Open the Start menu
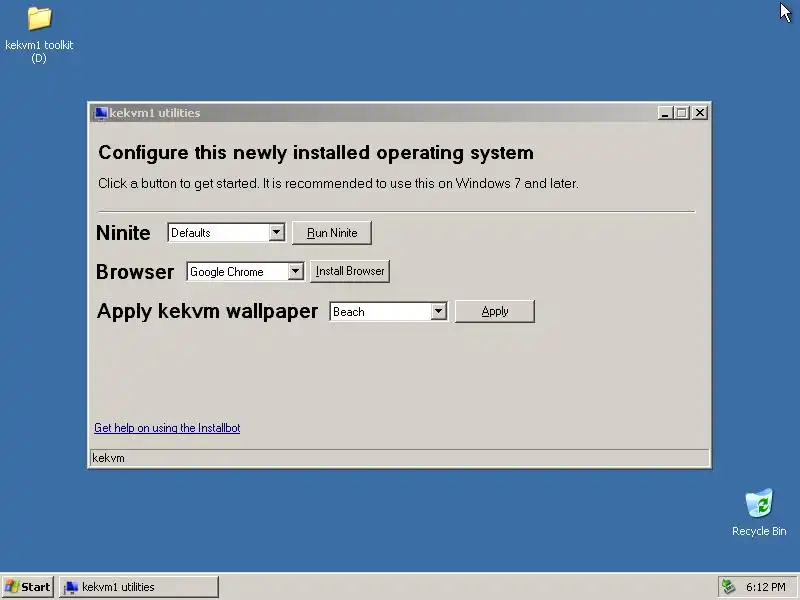The width and height of the screenshot is (800, 600). coord(28,587)
